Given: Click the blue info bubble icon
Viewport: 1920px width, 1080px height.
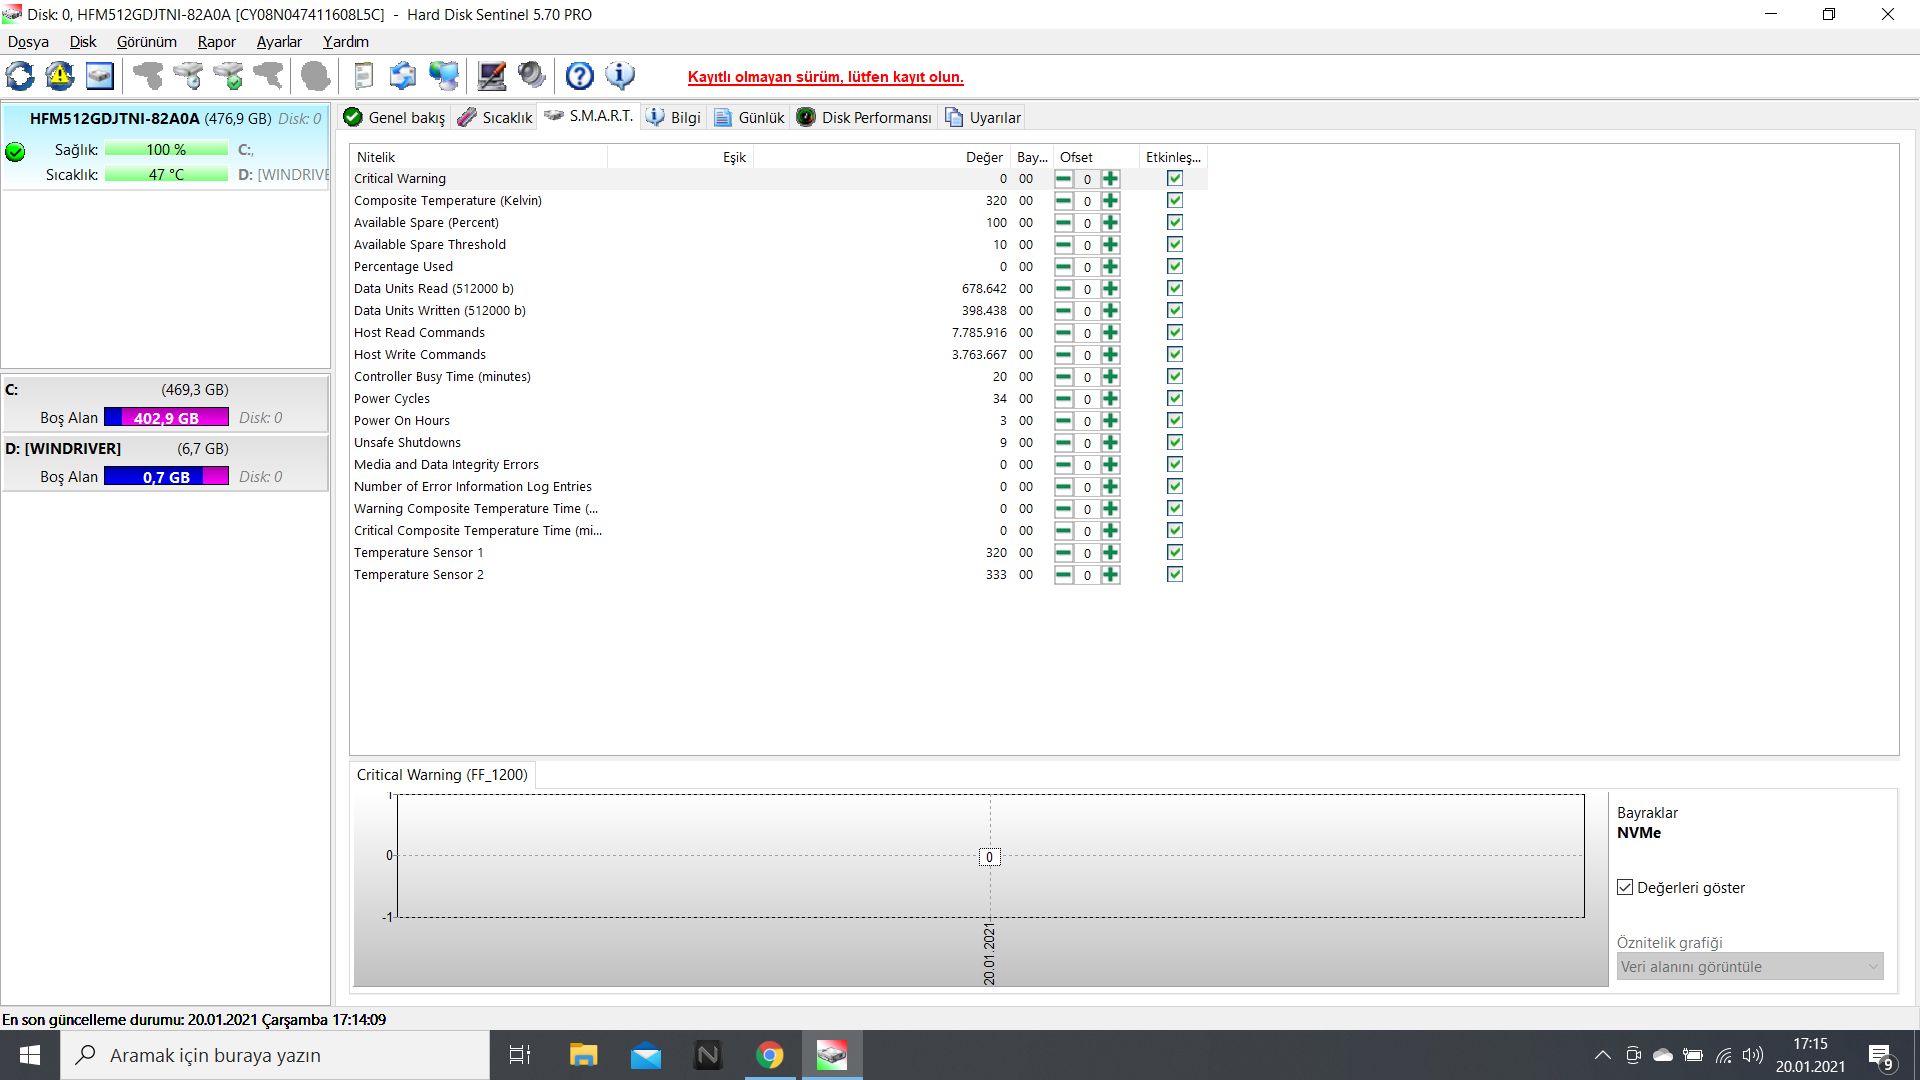Looking at the screenshot, I should click(620, 76).
